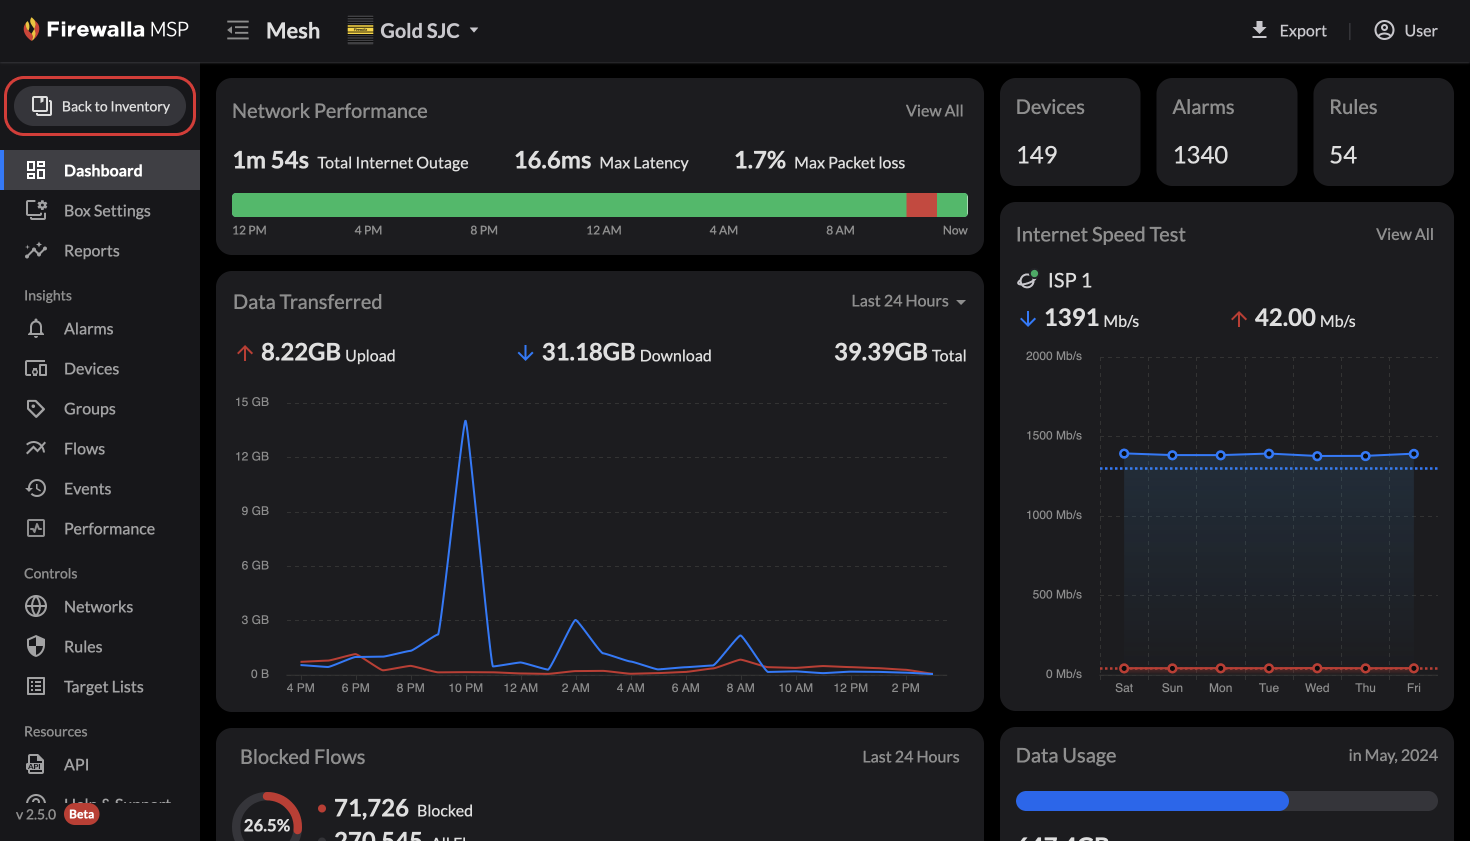Screen dimensions: 1470x841
Task: Click the Reports chart icon
Action: [36, 250]
